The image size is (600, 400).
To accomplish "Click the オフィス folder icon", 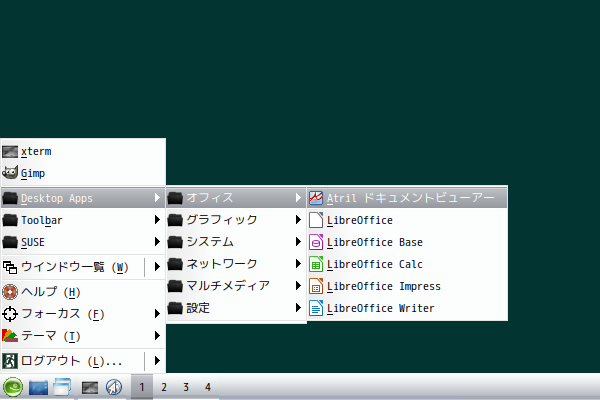I will coord(175,198).
